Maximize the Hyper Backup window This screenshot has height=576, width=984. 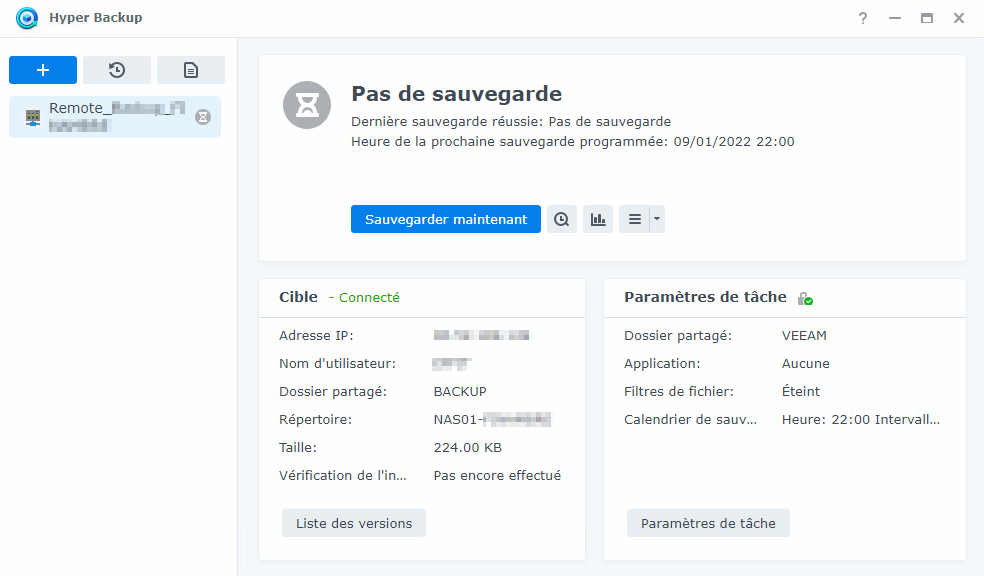tap(927, 18)
